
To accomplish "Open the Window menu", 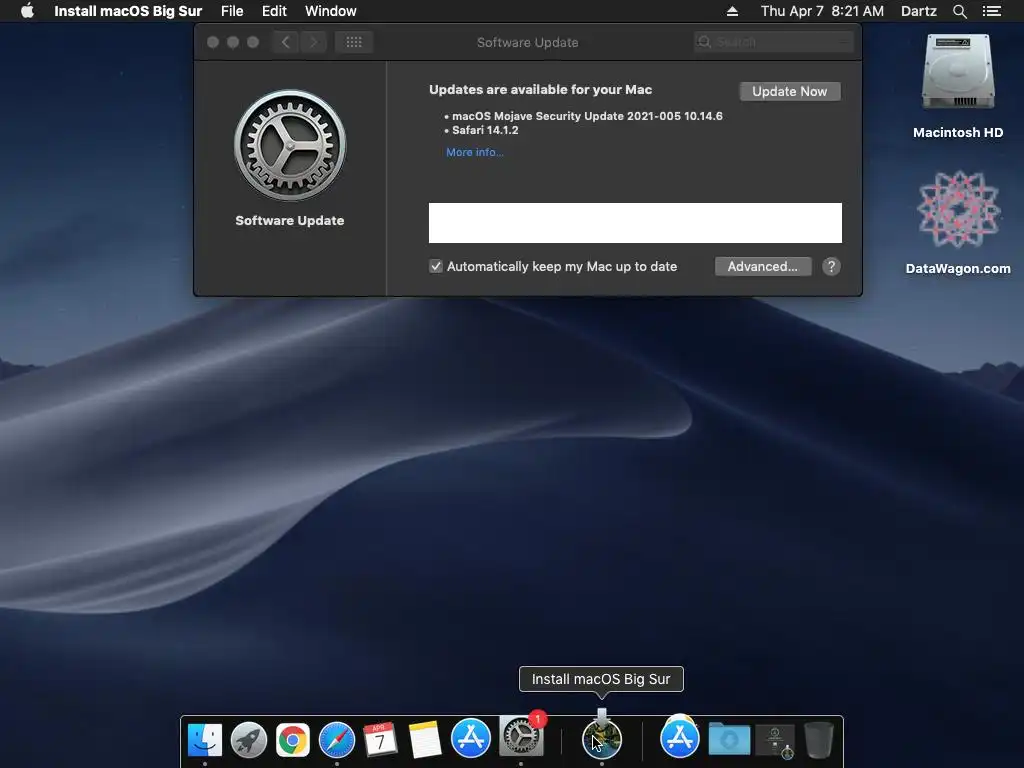I will [330, 11].
